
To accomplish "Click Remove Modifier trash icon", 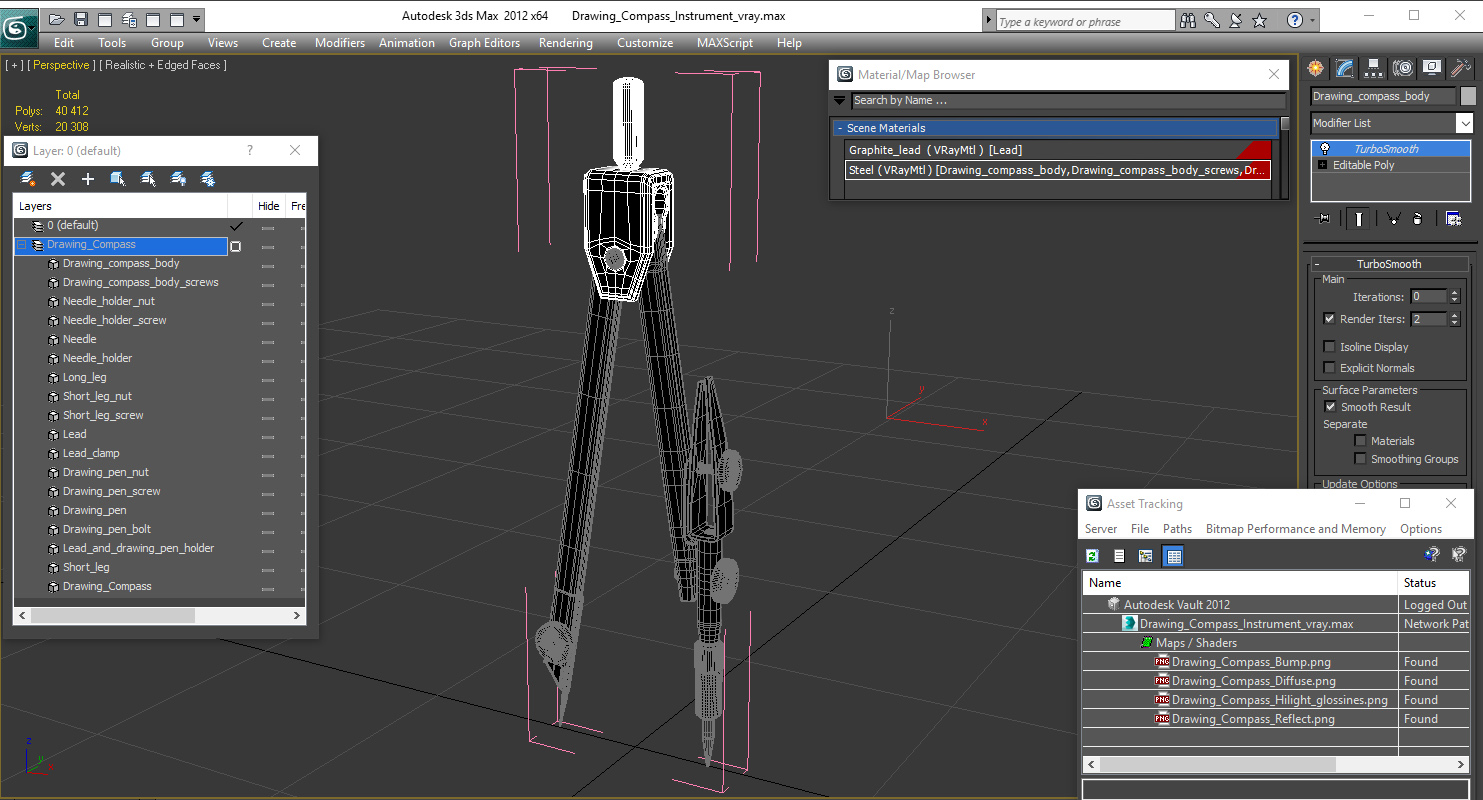I will coord(1418,219).
